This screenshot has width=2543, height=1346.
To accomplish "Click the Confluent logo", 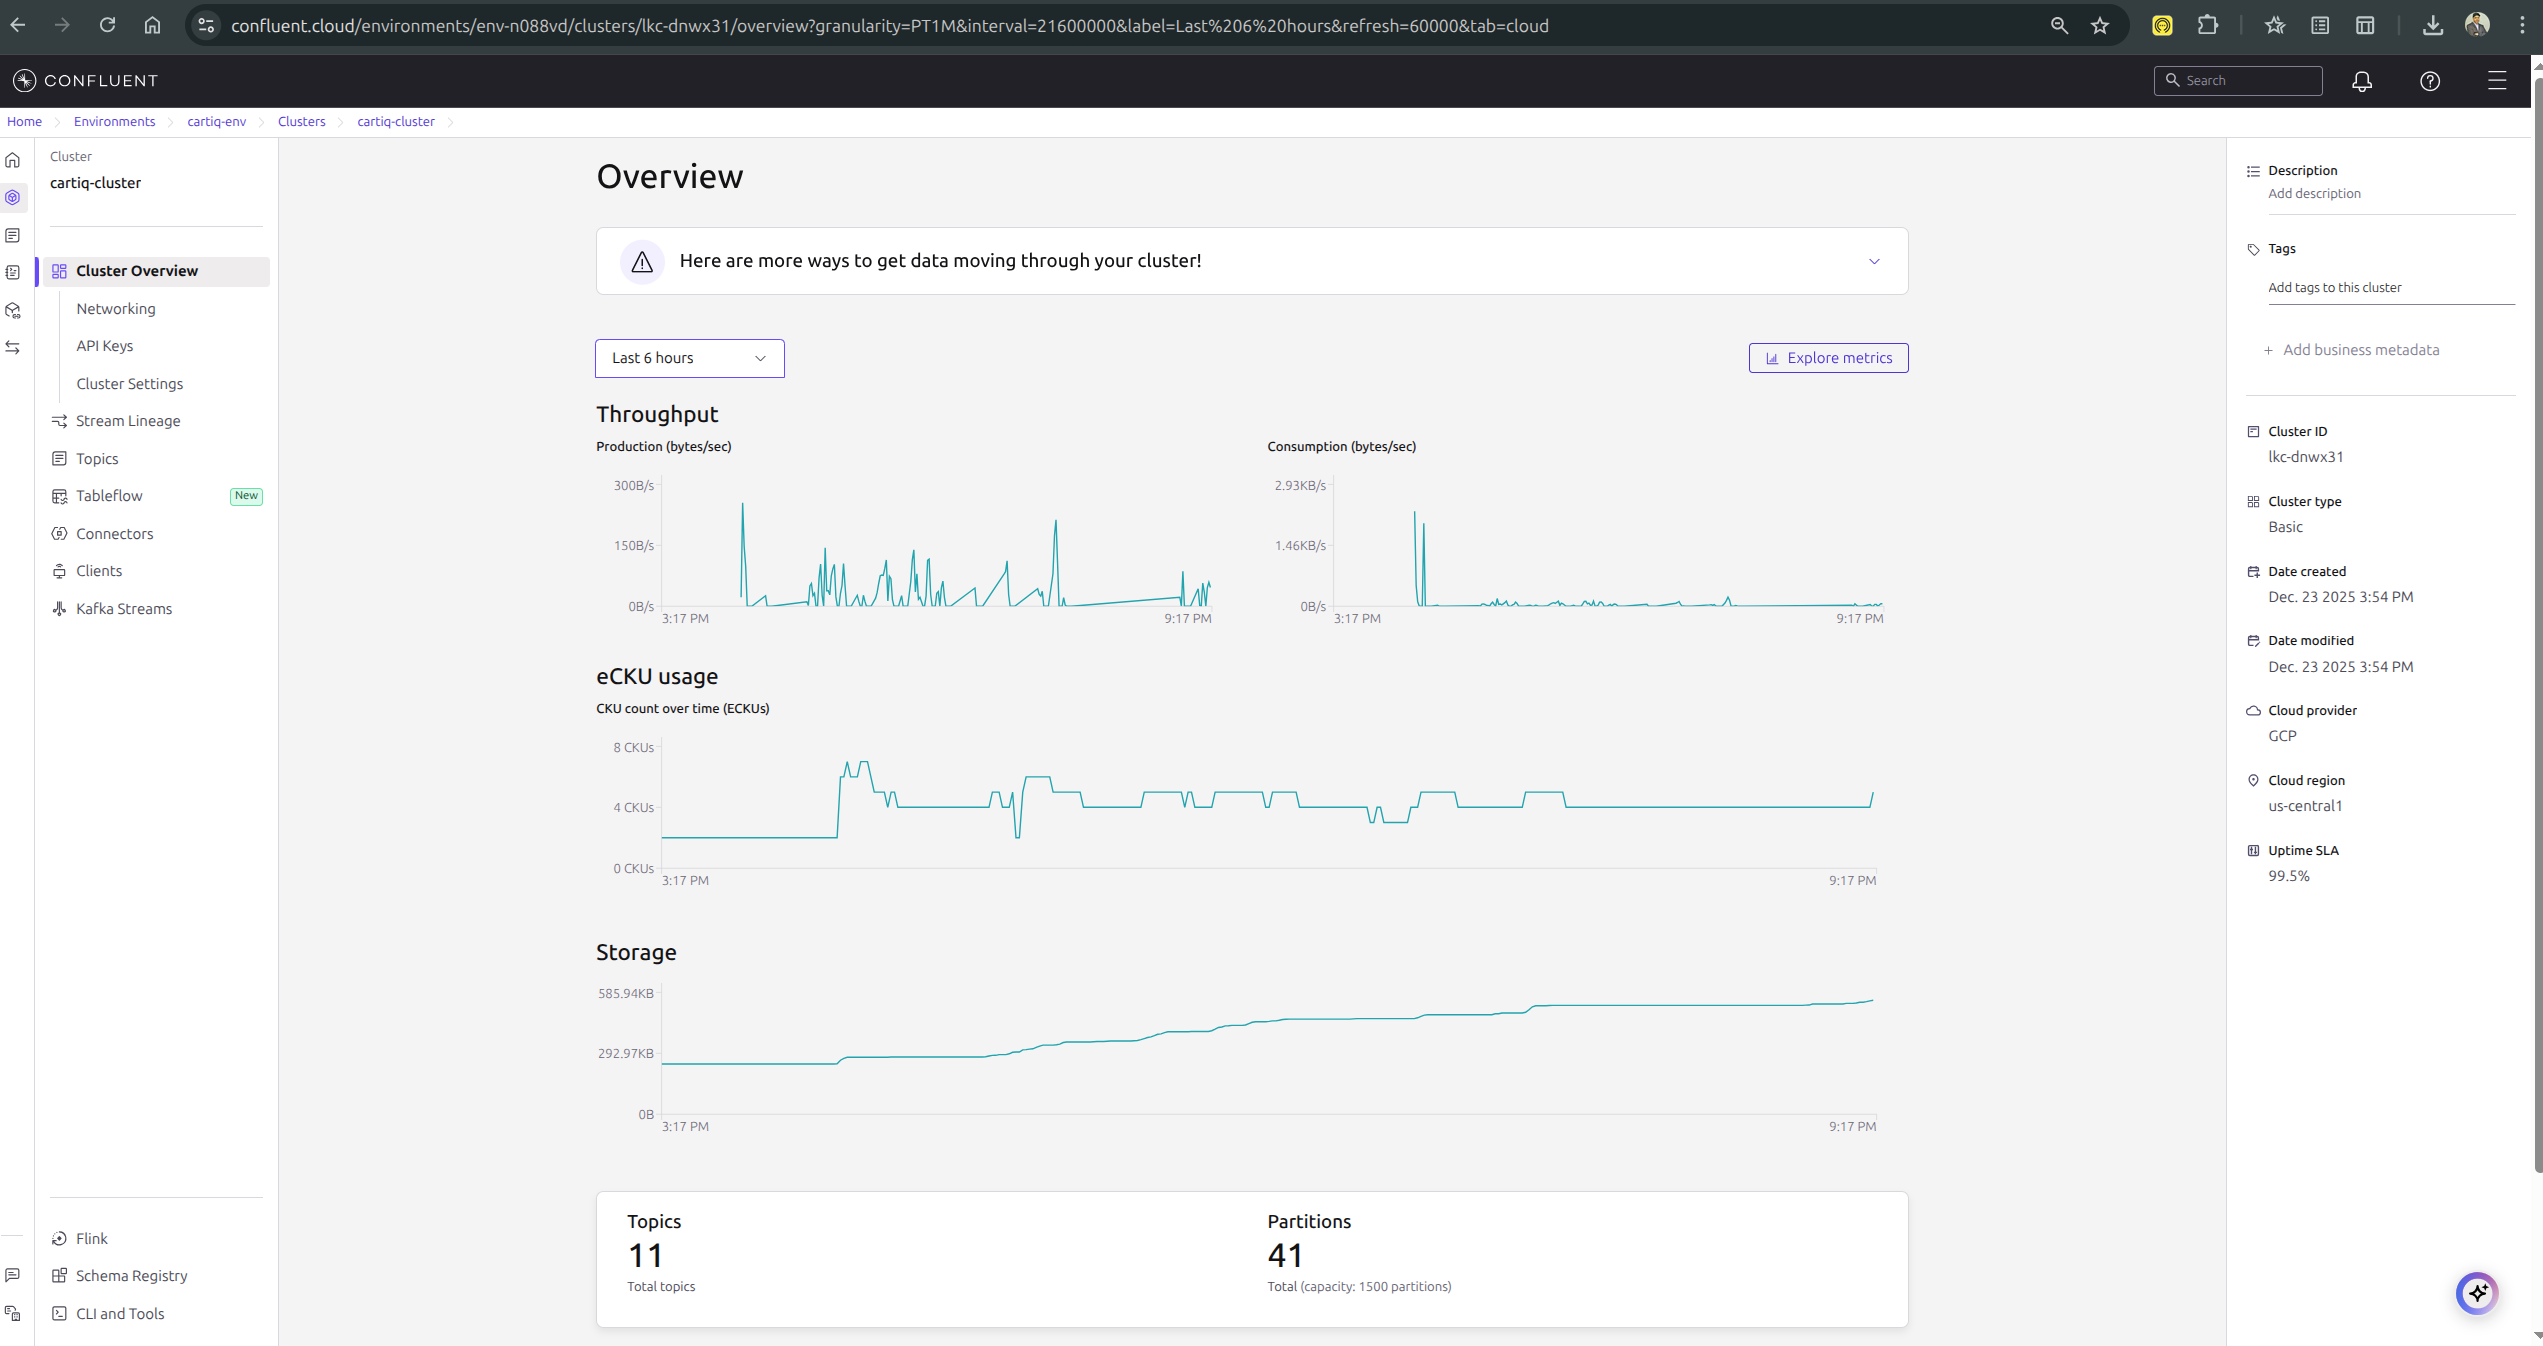I will [86, 81].
